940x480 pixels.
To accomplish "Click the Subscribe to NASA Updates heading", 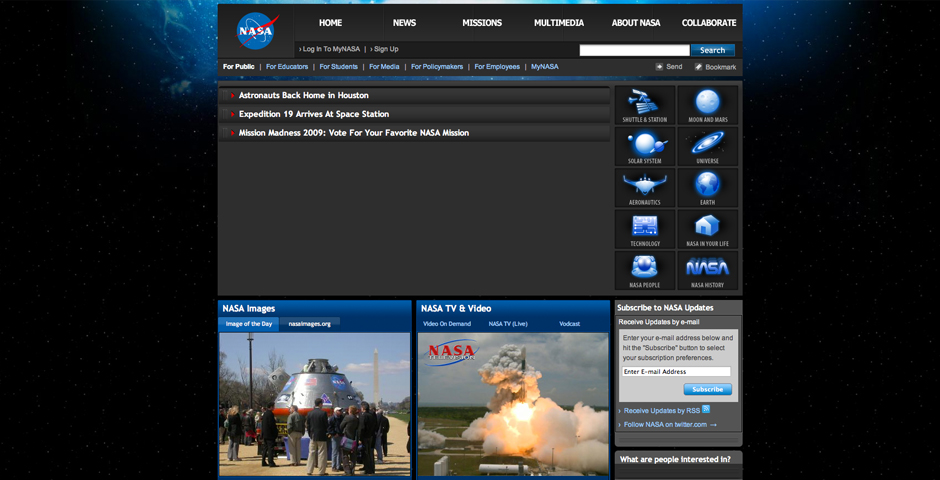I will pos(665,307).
